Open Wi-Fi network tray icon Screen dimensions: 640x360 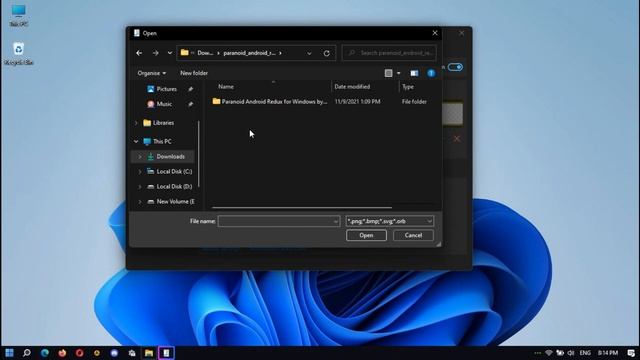click(x=549, y=353)
